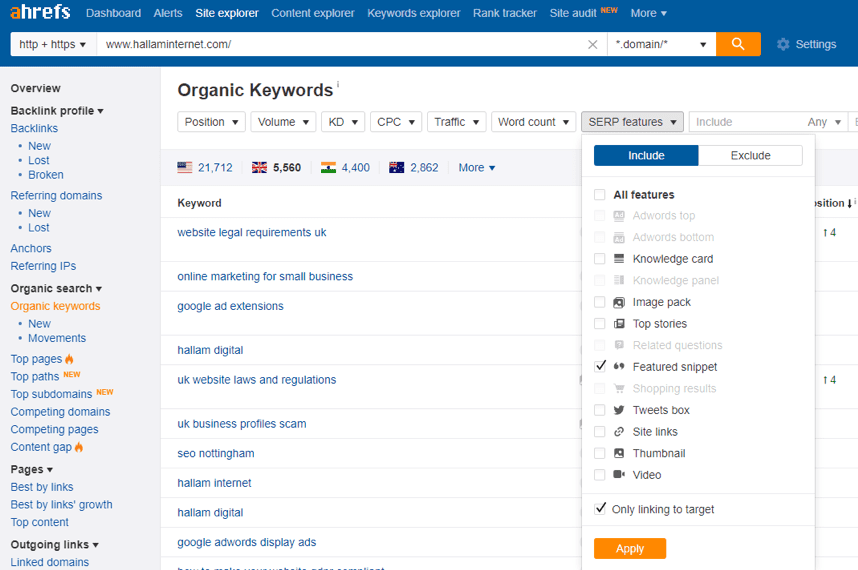Select the US flag country icon

tap(185, 167)
